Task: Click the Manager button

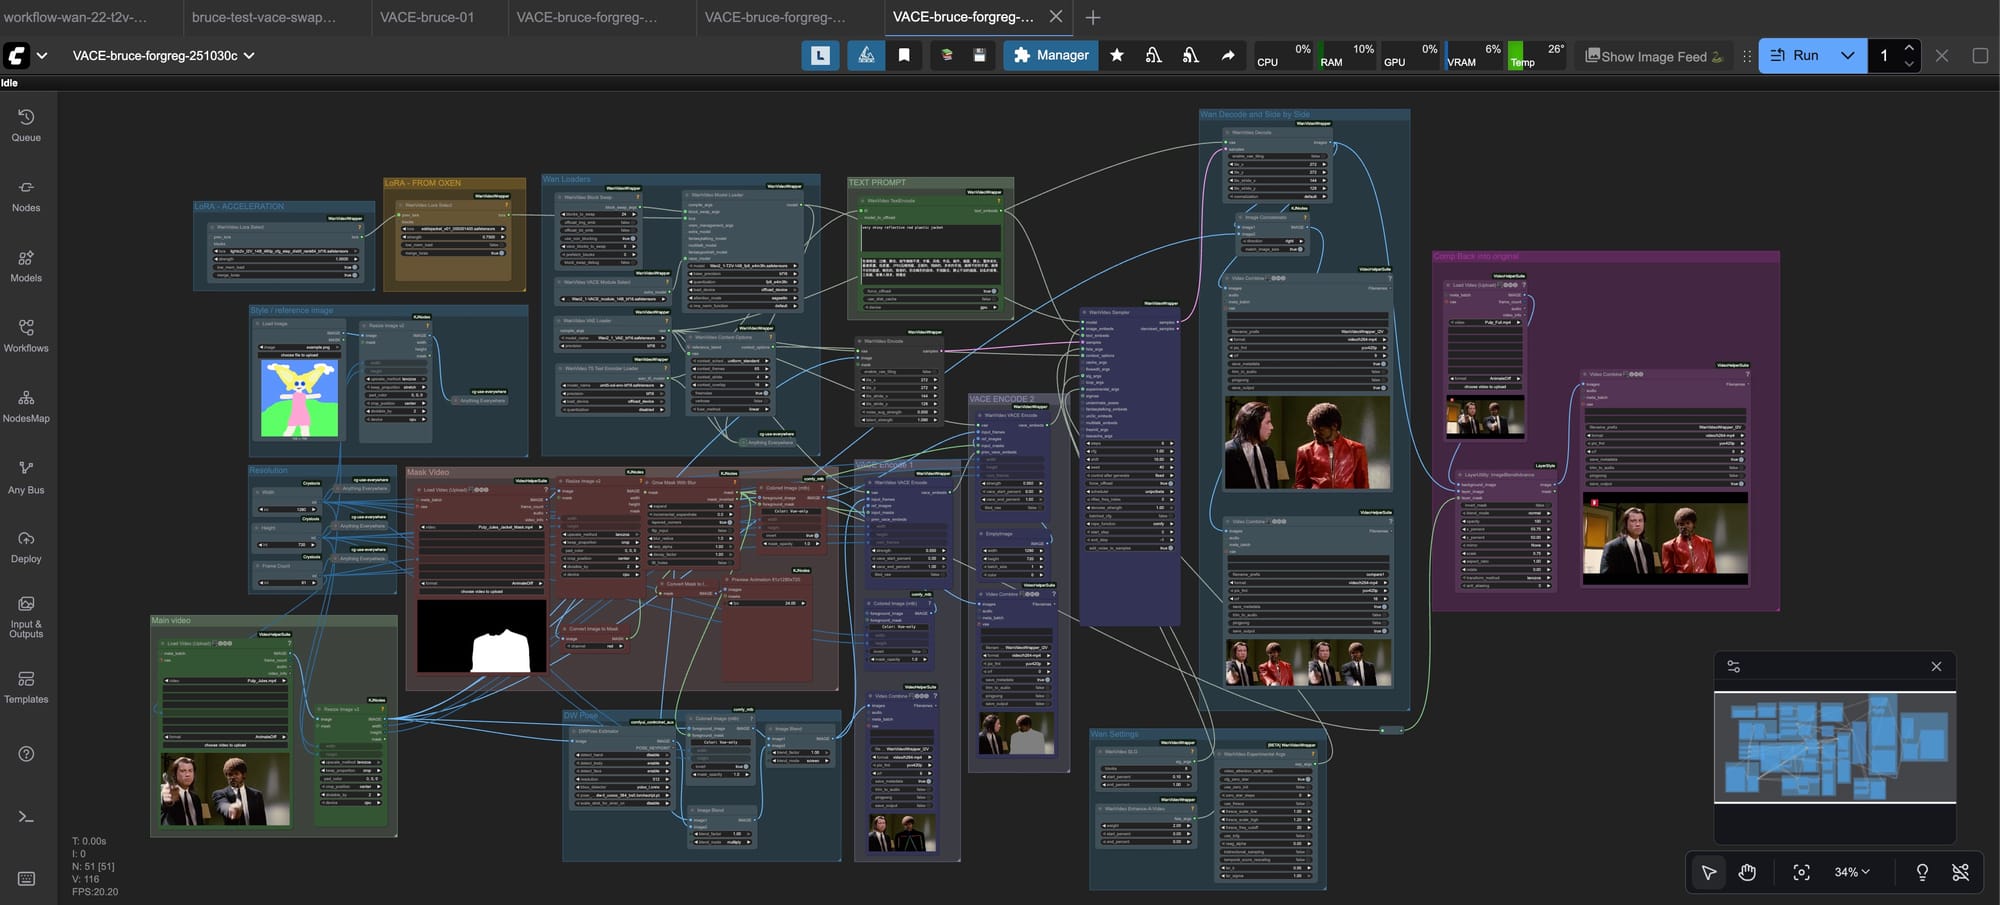Action: coord(1050,55)
